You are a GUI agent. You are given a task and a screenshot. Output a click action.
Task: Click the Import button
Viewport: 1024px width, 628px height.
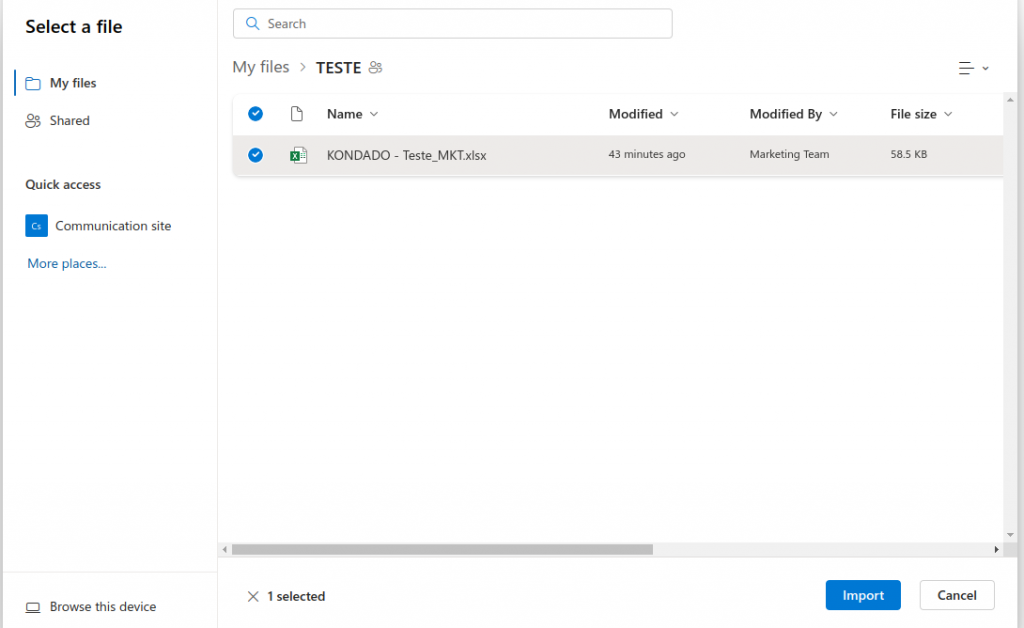(862, 595)
